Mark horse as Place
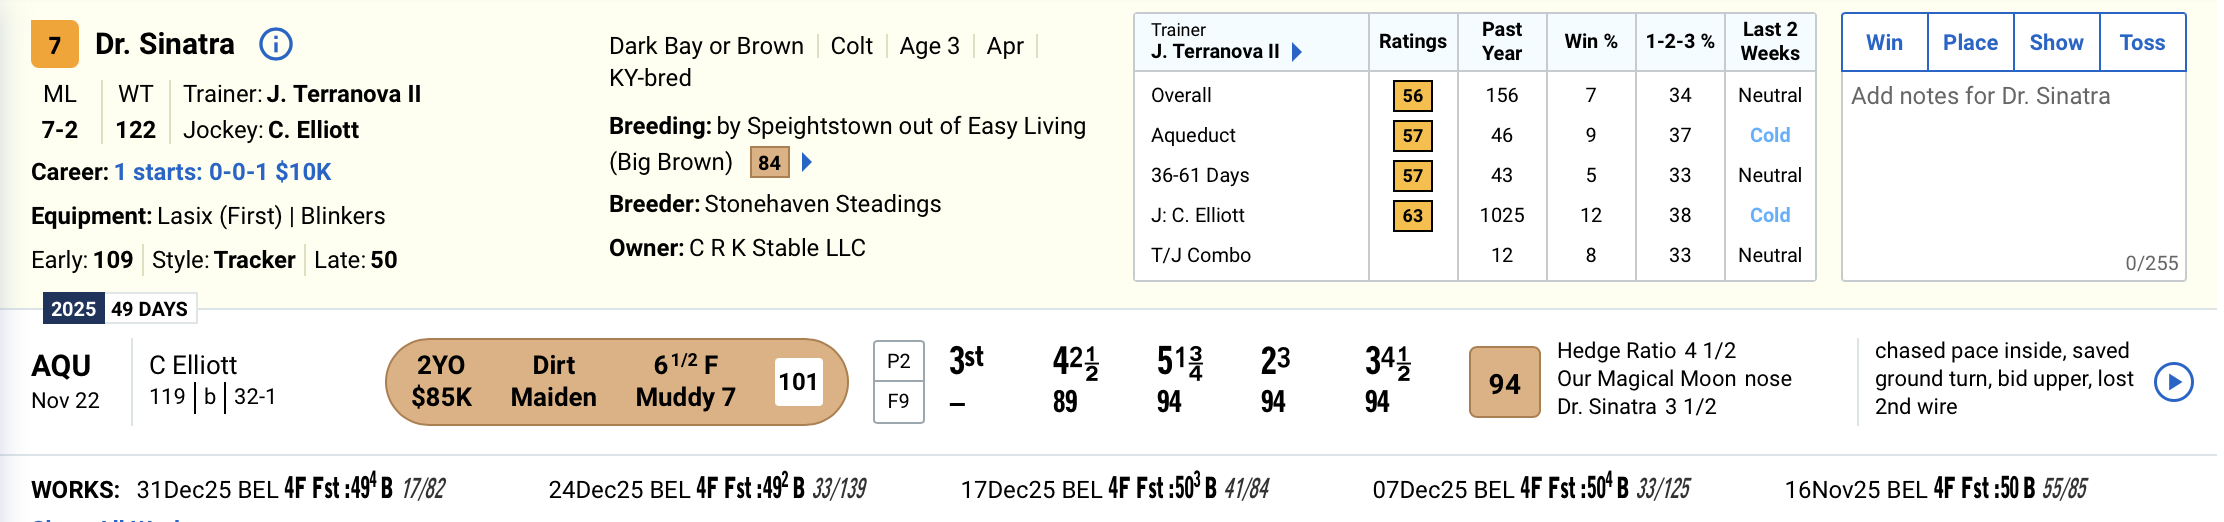This screenshot has width=2224, height=522. (1970, 43)
